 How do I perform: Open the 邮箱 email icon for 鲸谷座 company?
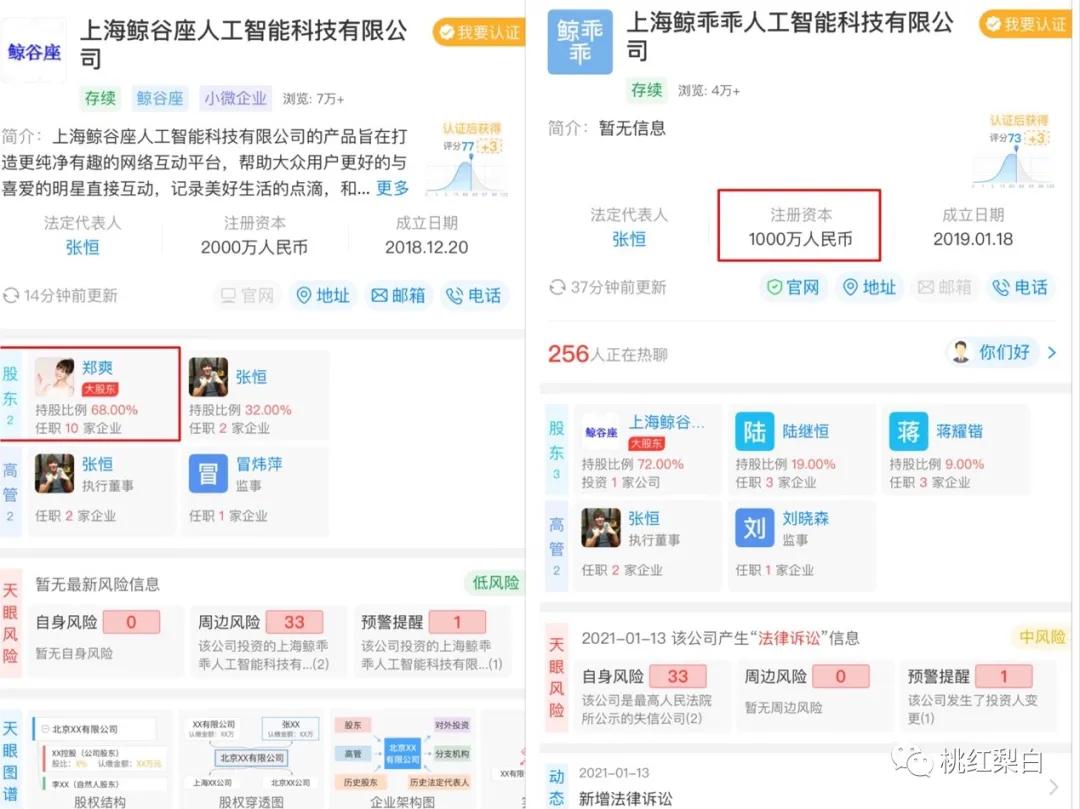pos(398,295)
